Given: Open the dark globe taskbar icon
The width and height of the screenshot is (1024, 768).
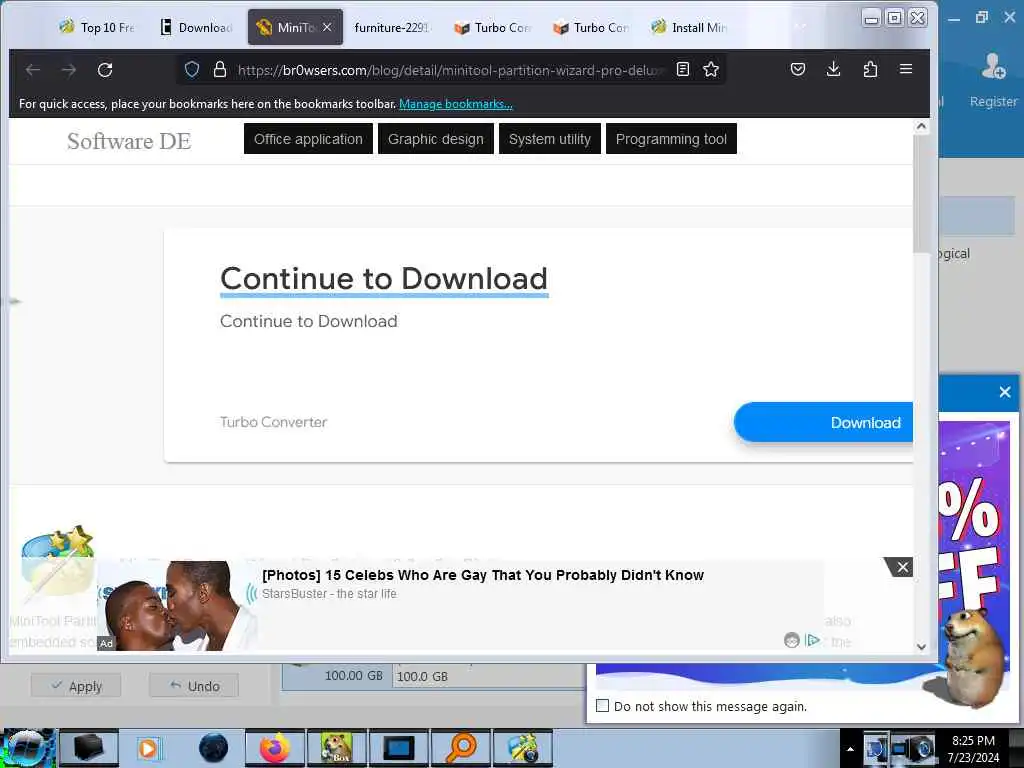Looking at the screenshot, I should (214, 748).
